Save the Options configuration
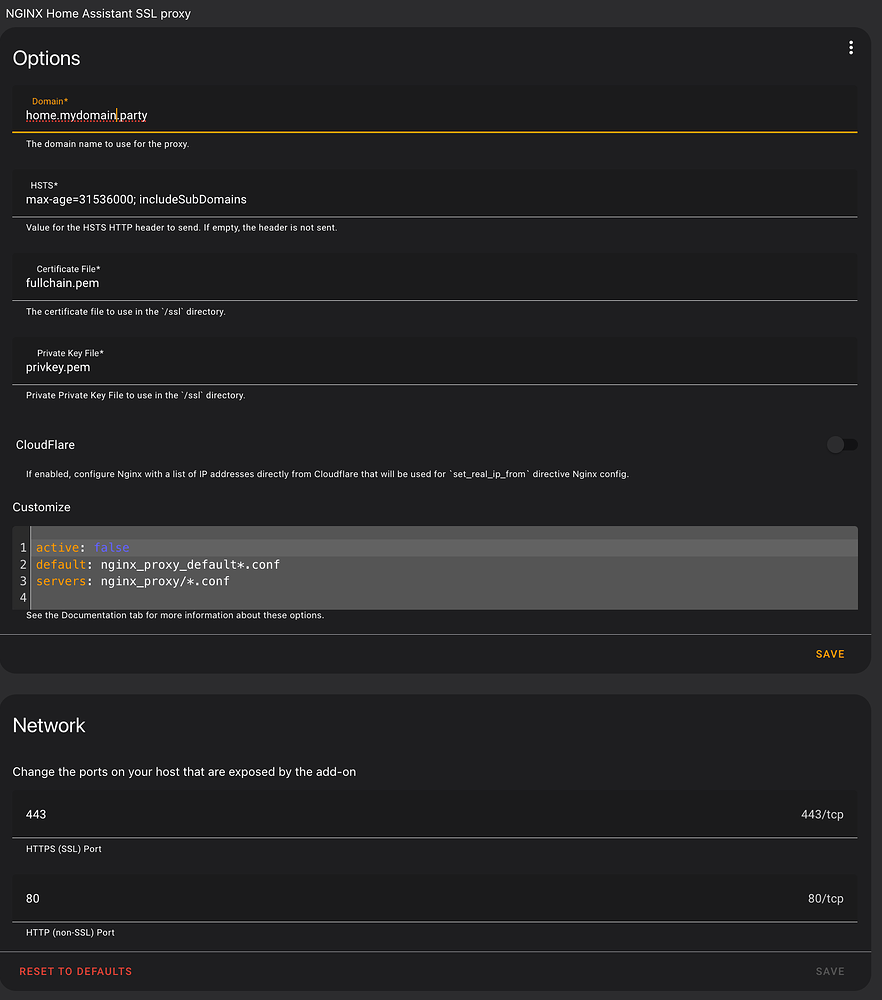This screenshot has width=882, height=1000. 830,654
